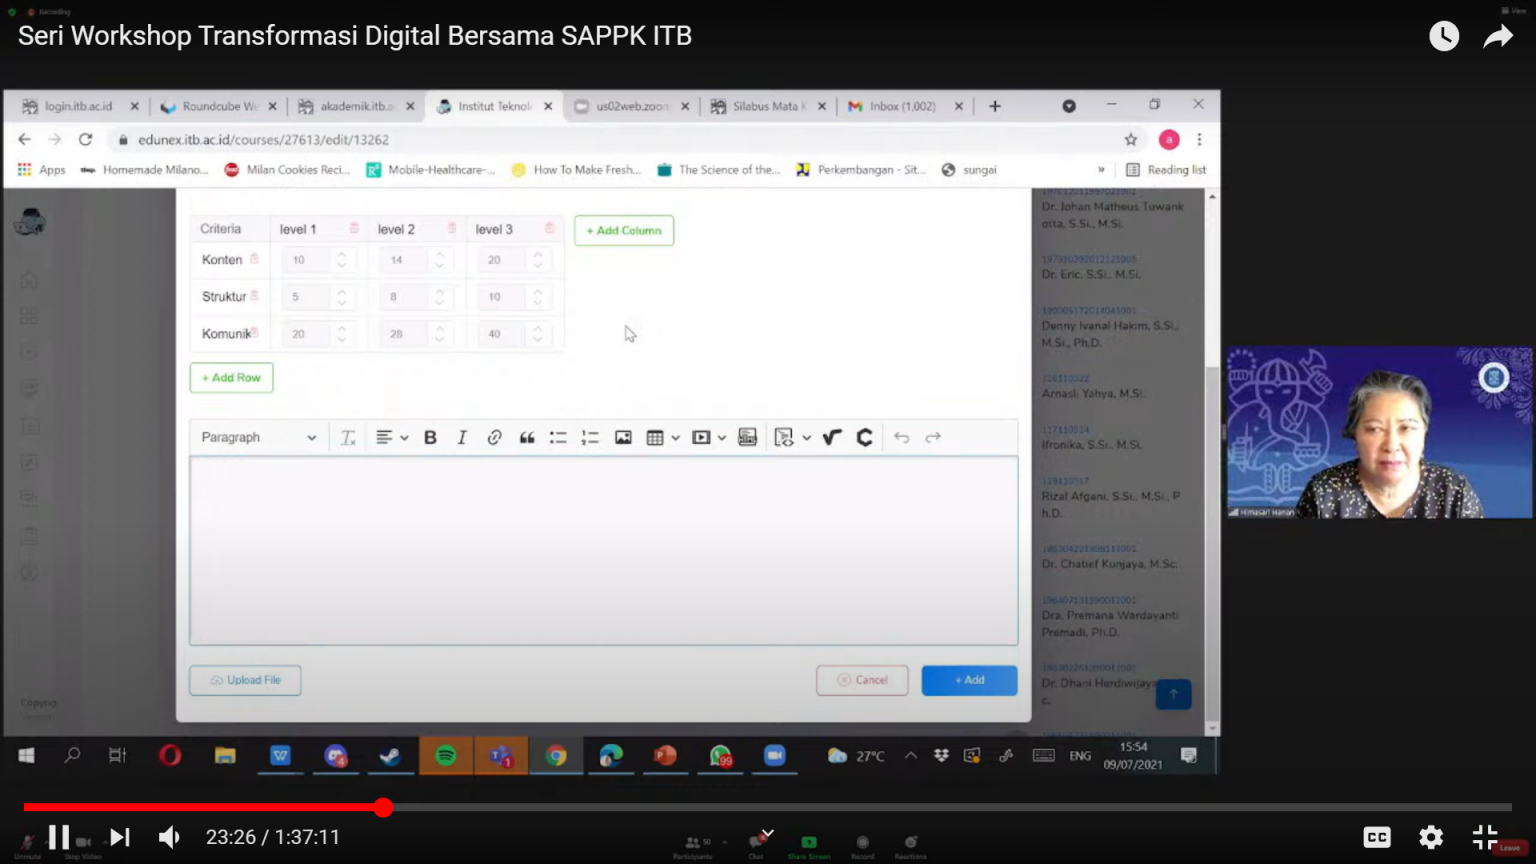Toggle italic formatting in the editor
The width and height of the screenshot is (1536, 864).
(462, 437)
